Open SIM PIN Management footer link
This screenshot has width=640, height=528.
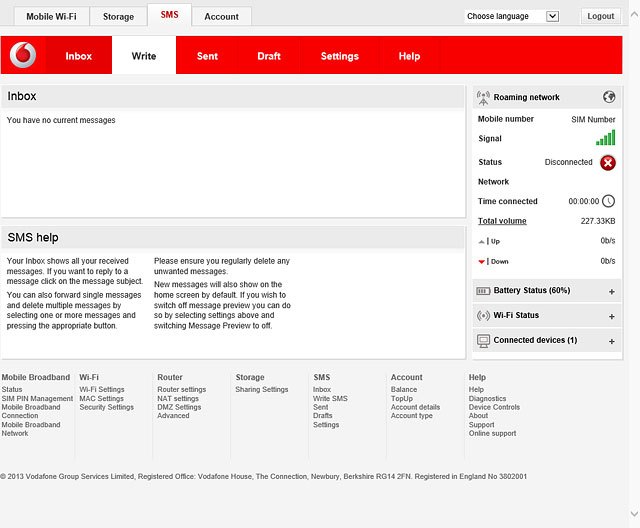pos(37,398)
